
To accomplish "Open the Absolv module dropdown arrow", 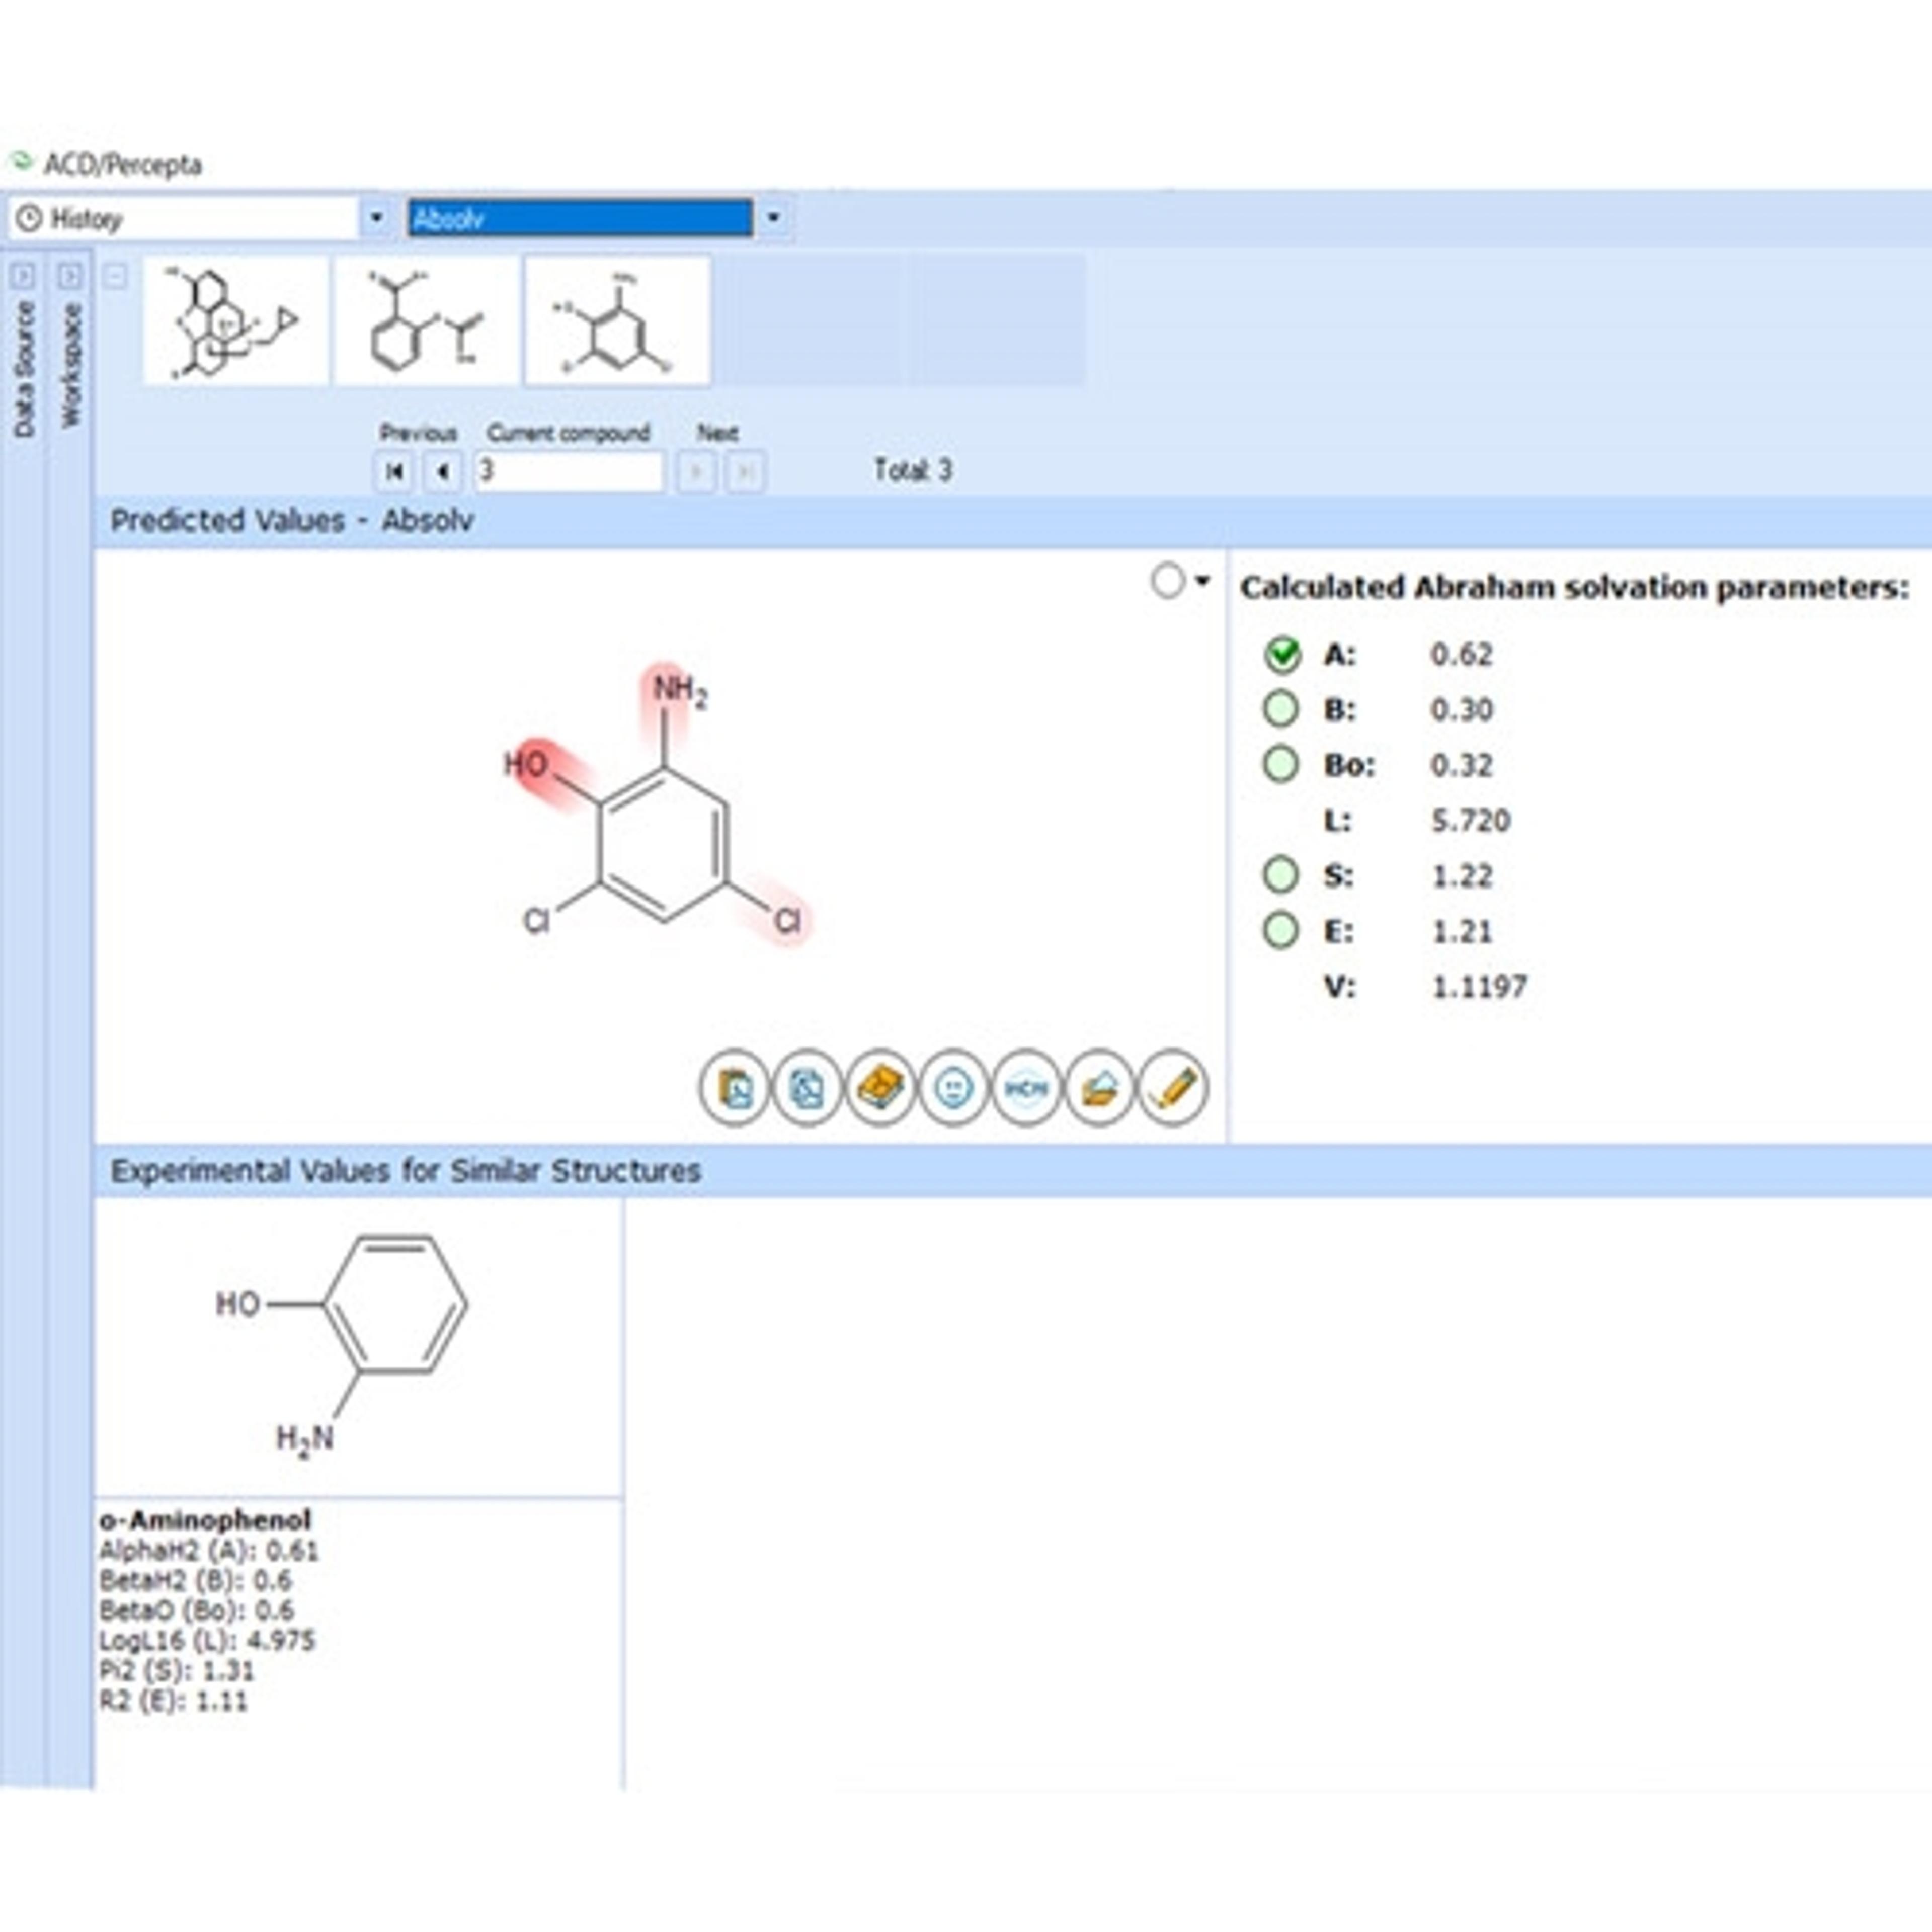I will pos(773,218).
